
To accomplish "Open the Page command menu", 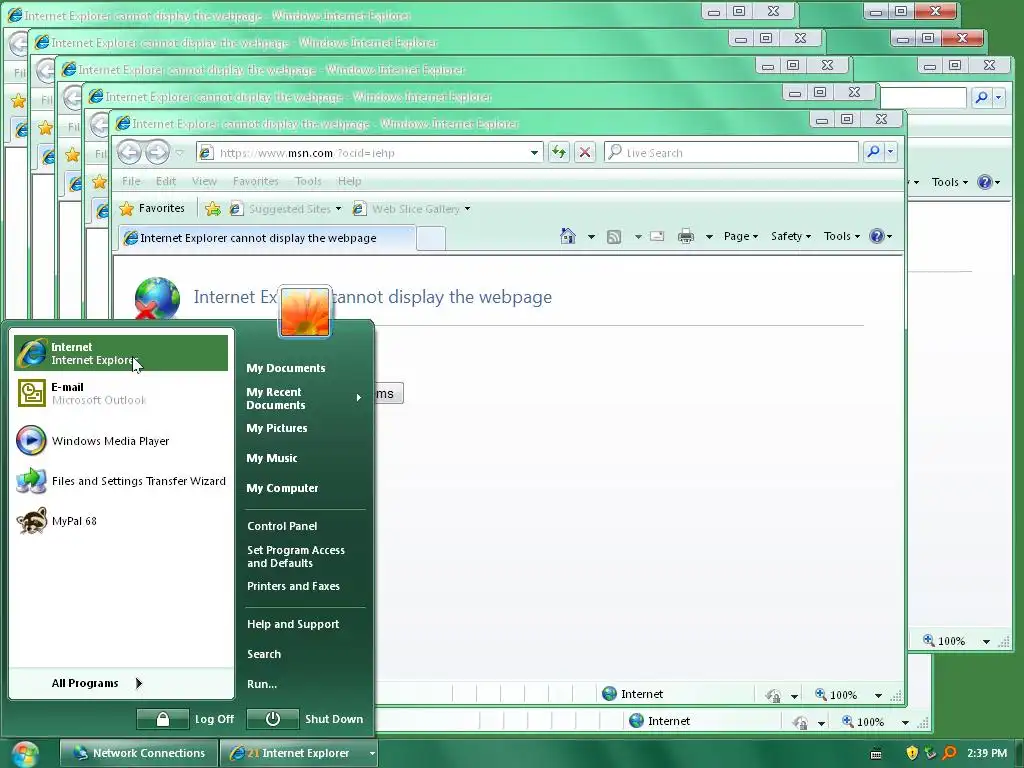I will click(x=741, y=236).
